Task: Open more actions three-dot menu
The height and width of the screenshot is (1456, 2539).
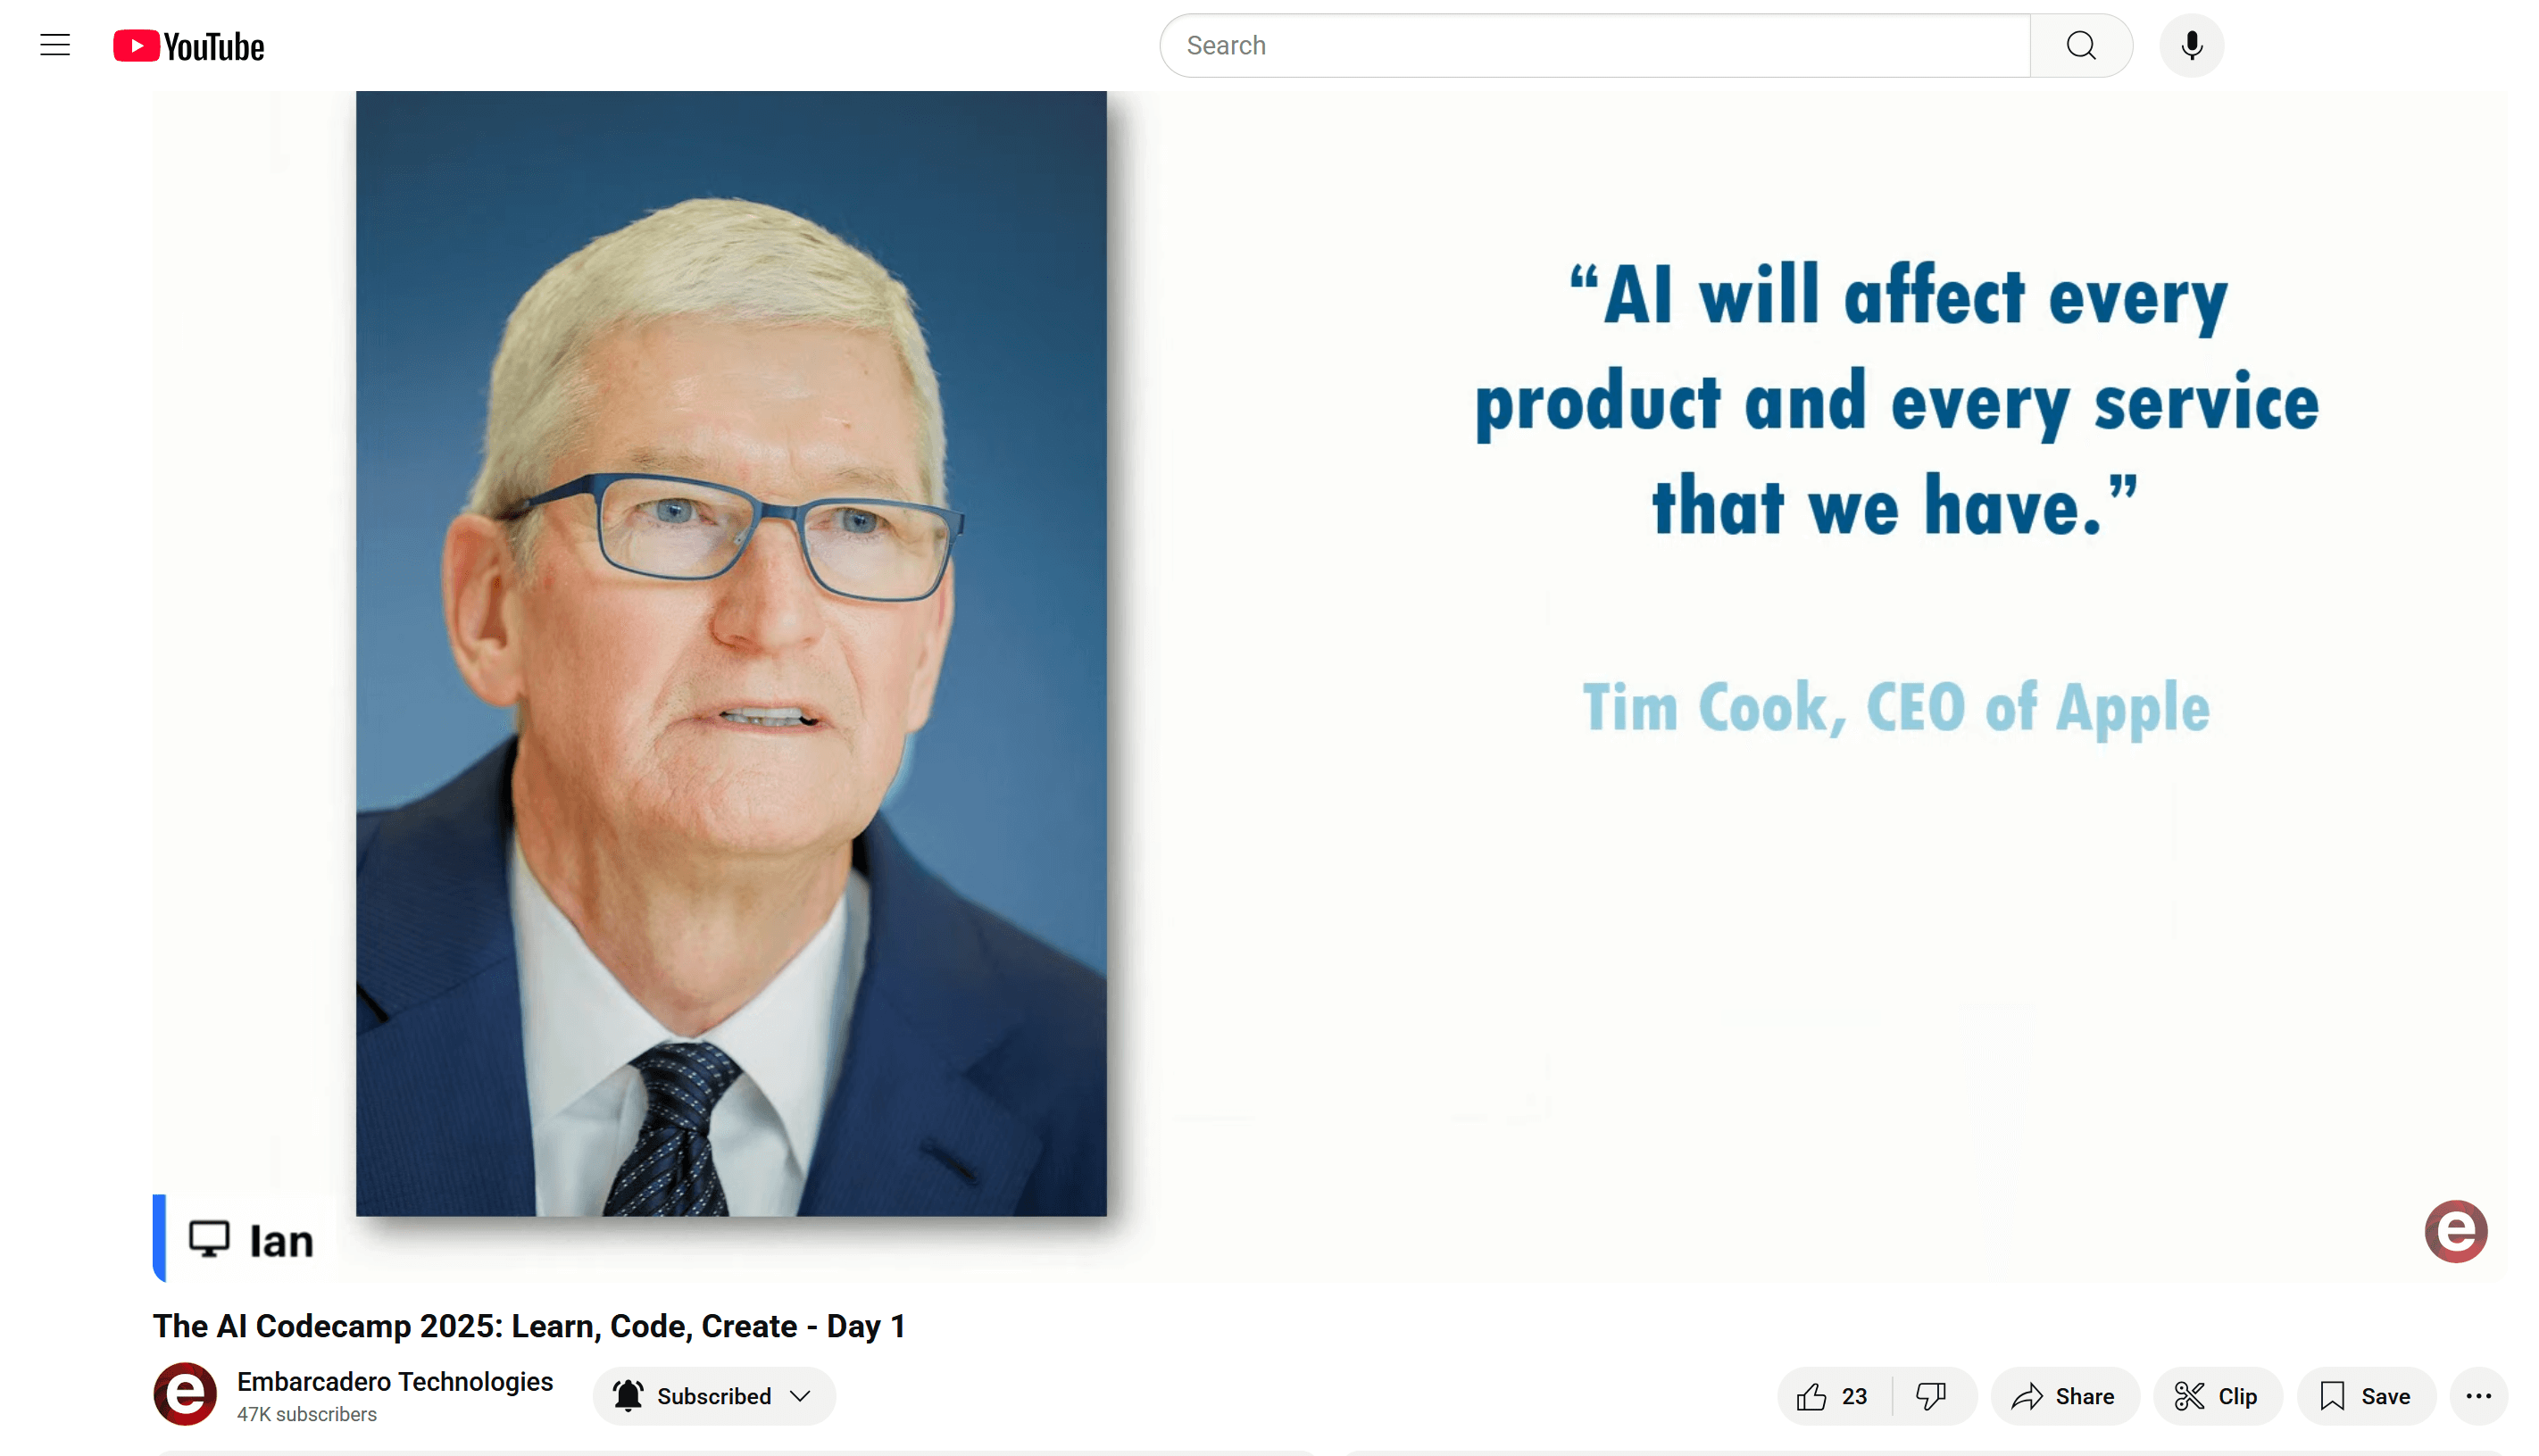Action: pos(2478,1396)
